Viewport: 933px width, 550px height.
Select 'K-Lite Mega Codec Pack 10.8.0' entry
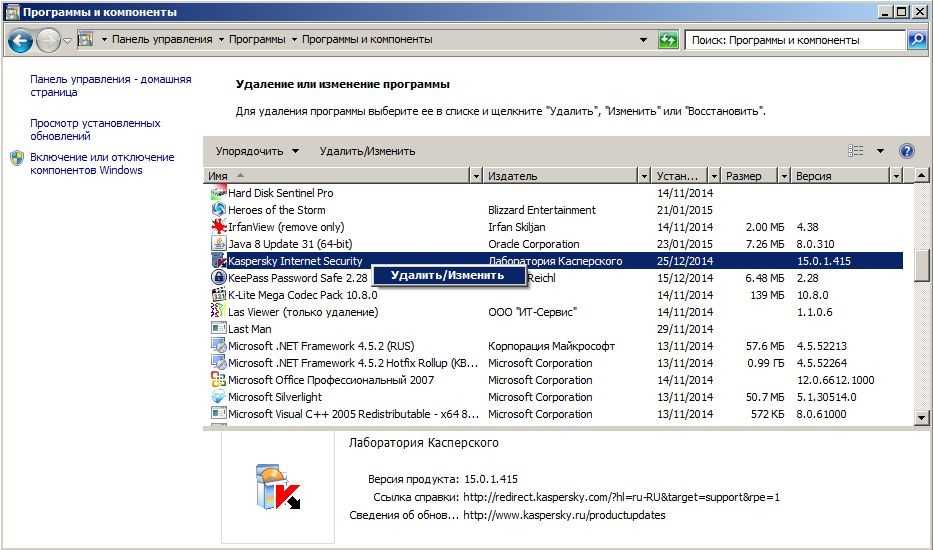coord(303,295)
